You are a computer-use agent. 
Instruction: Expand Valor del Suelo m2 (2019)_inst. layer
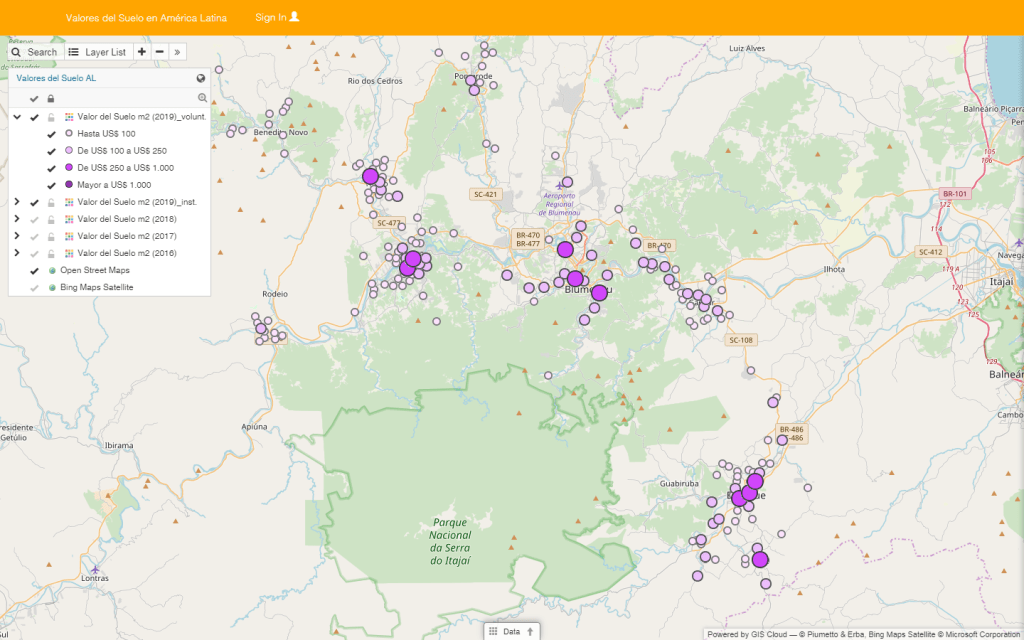coord(17,202)
